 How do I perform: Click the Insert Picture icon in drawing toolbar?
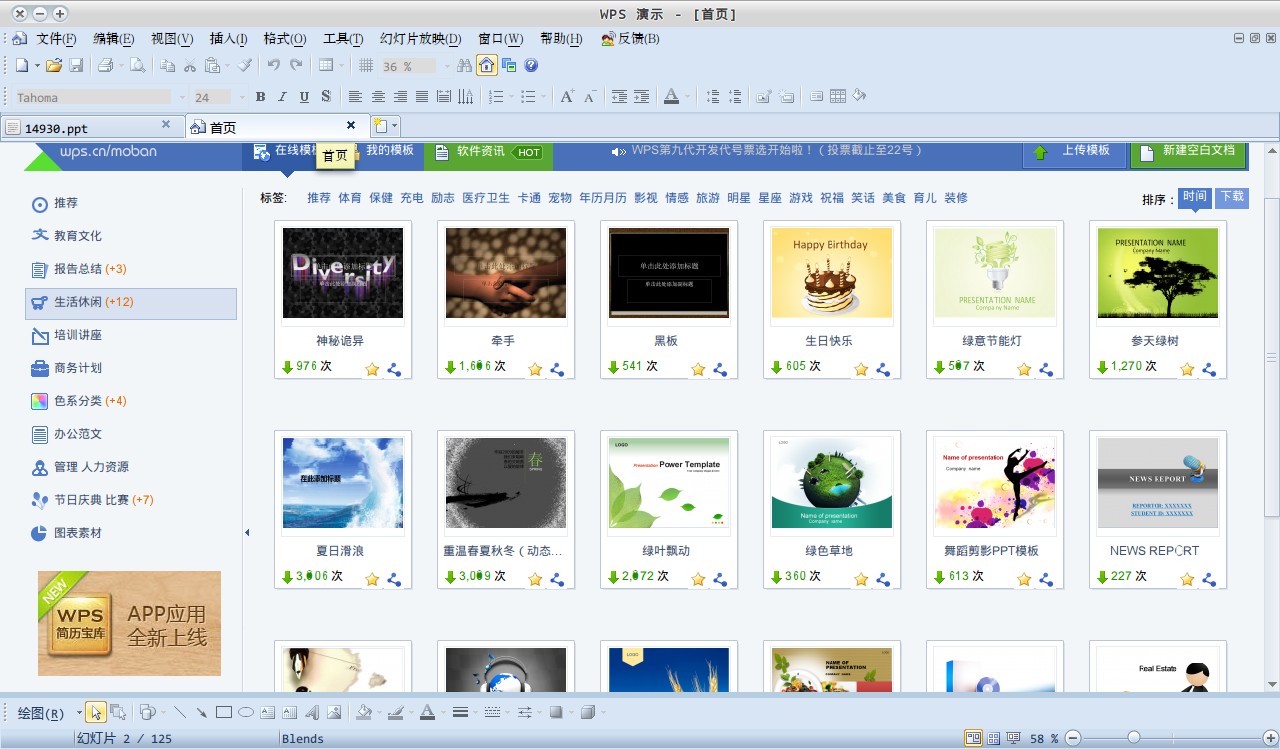click(x=334, y=712)
